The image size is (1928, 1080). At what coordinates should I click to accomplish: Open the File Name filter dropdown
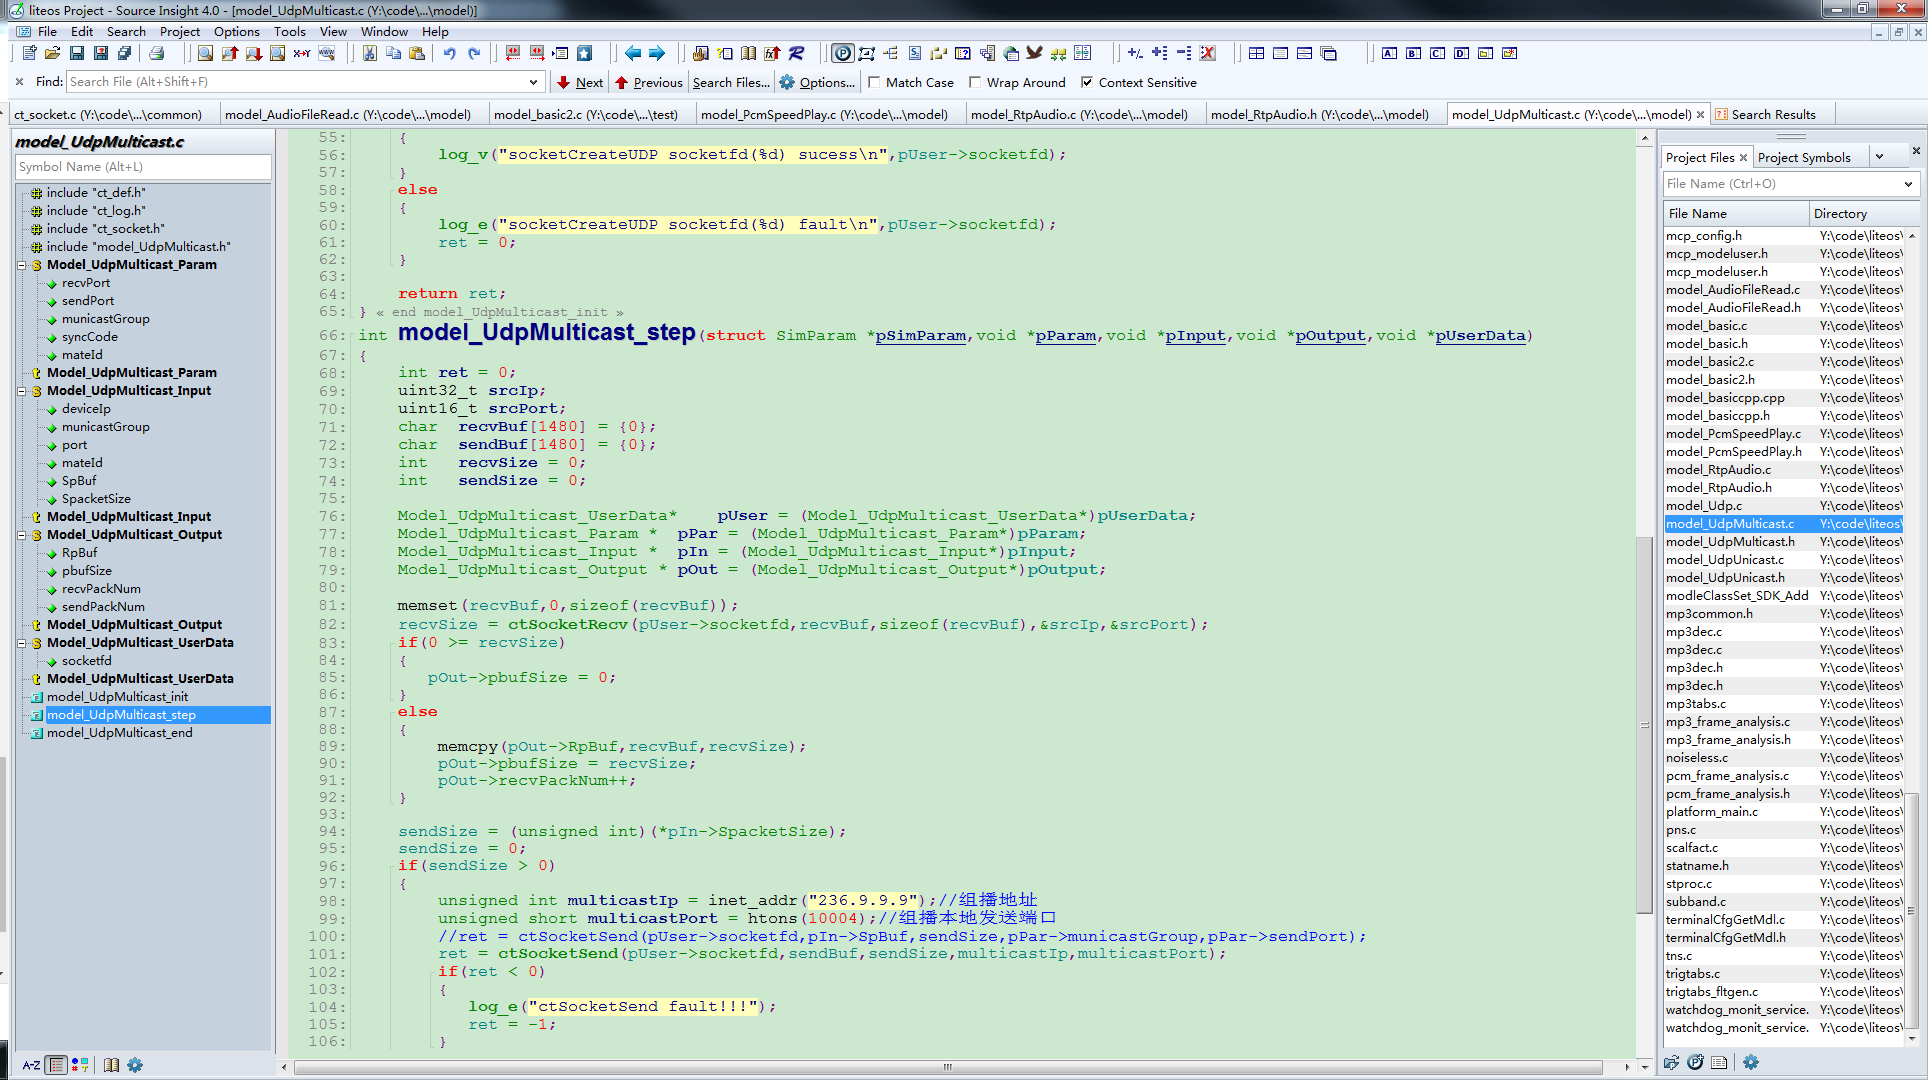click(x=1907, y=184)
